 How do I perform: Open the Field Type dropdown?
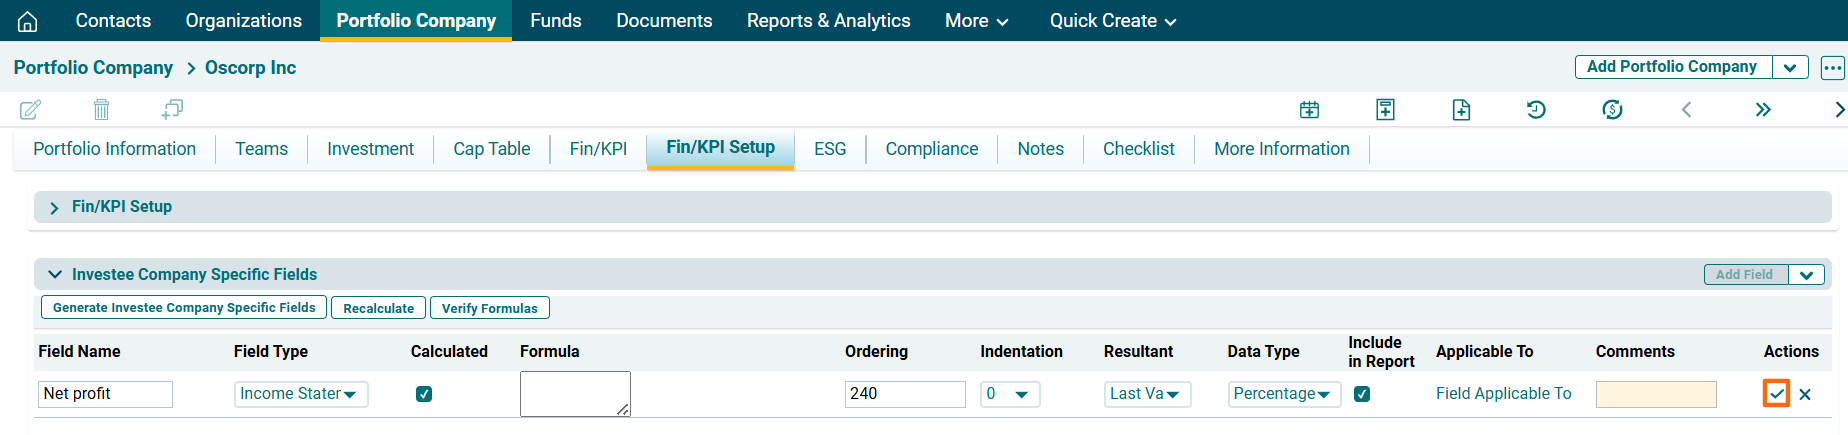pos(300,394)
